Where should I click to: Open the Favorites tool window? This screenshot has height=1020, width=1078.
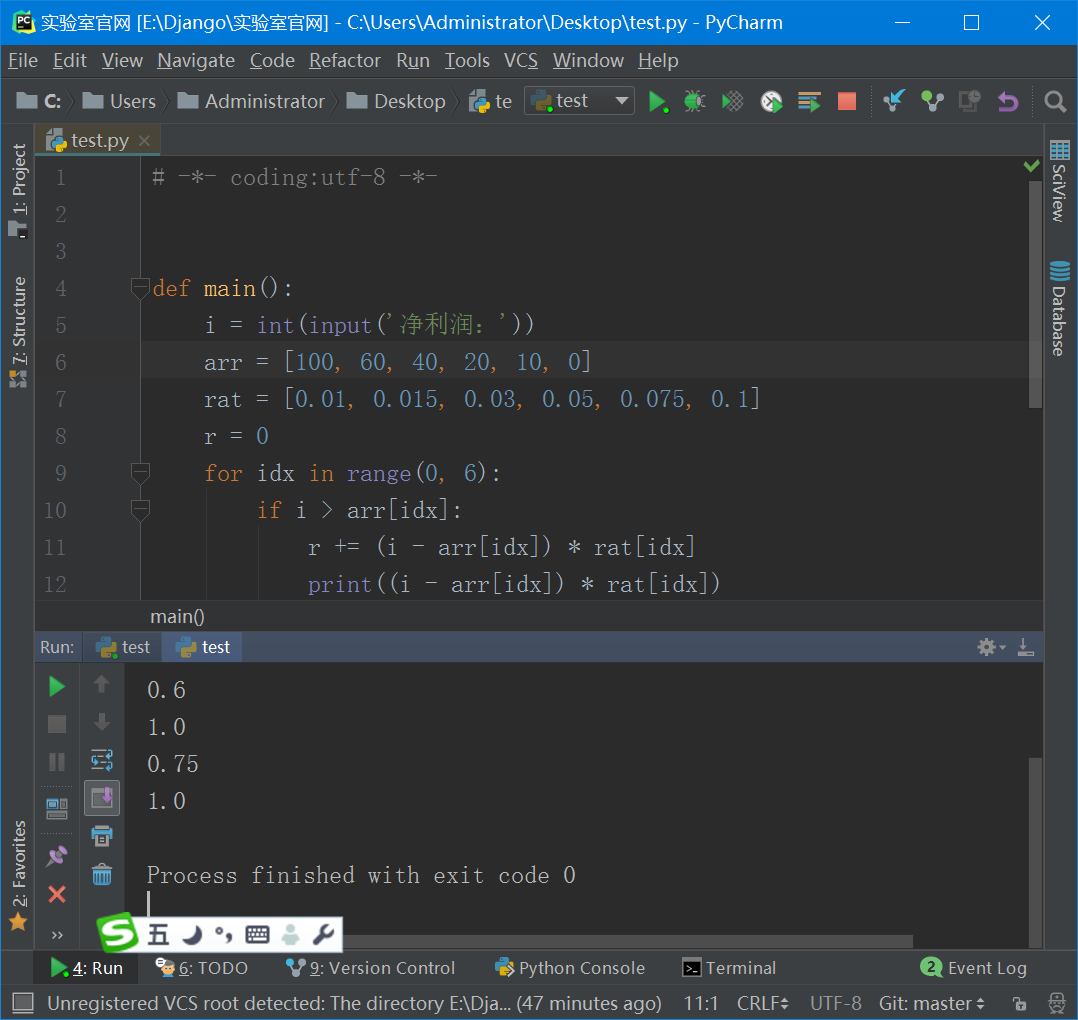(18, 874)
